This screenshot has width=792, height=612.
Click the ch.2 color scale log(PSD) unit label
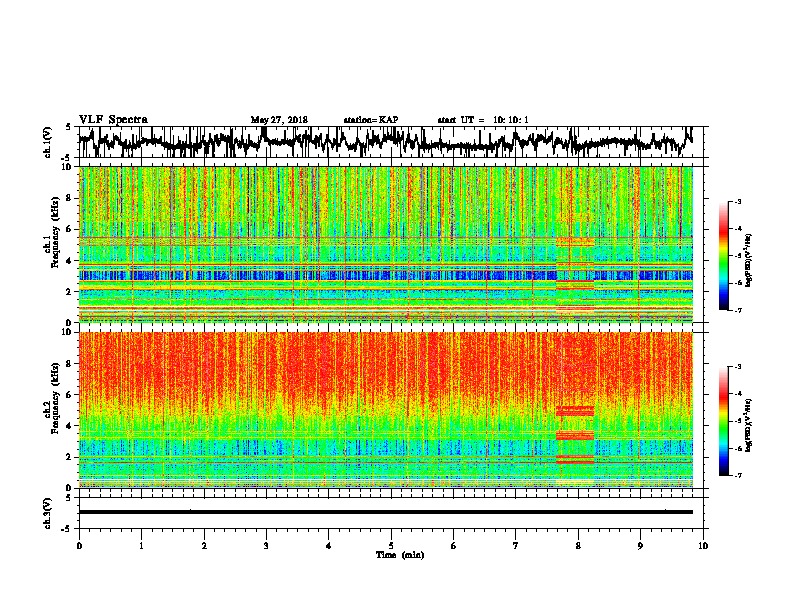pos(749,425)
